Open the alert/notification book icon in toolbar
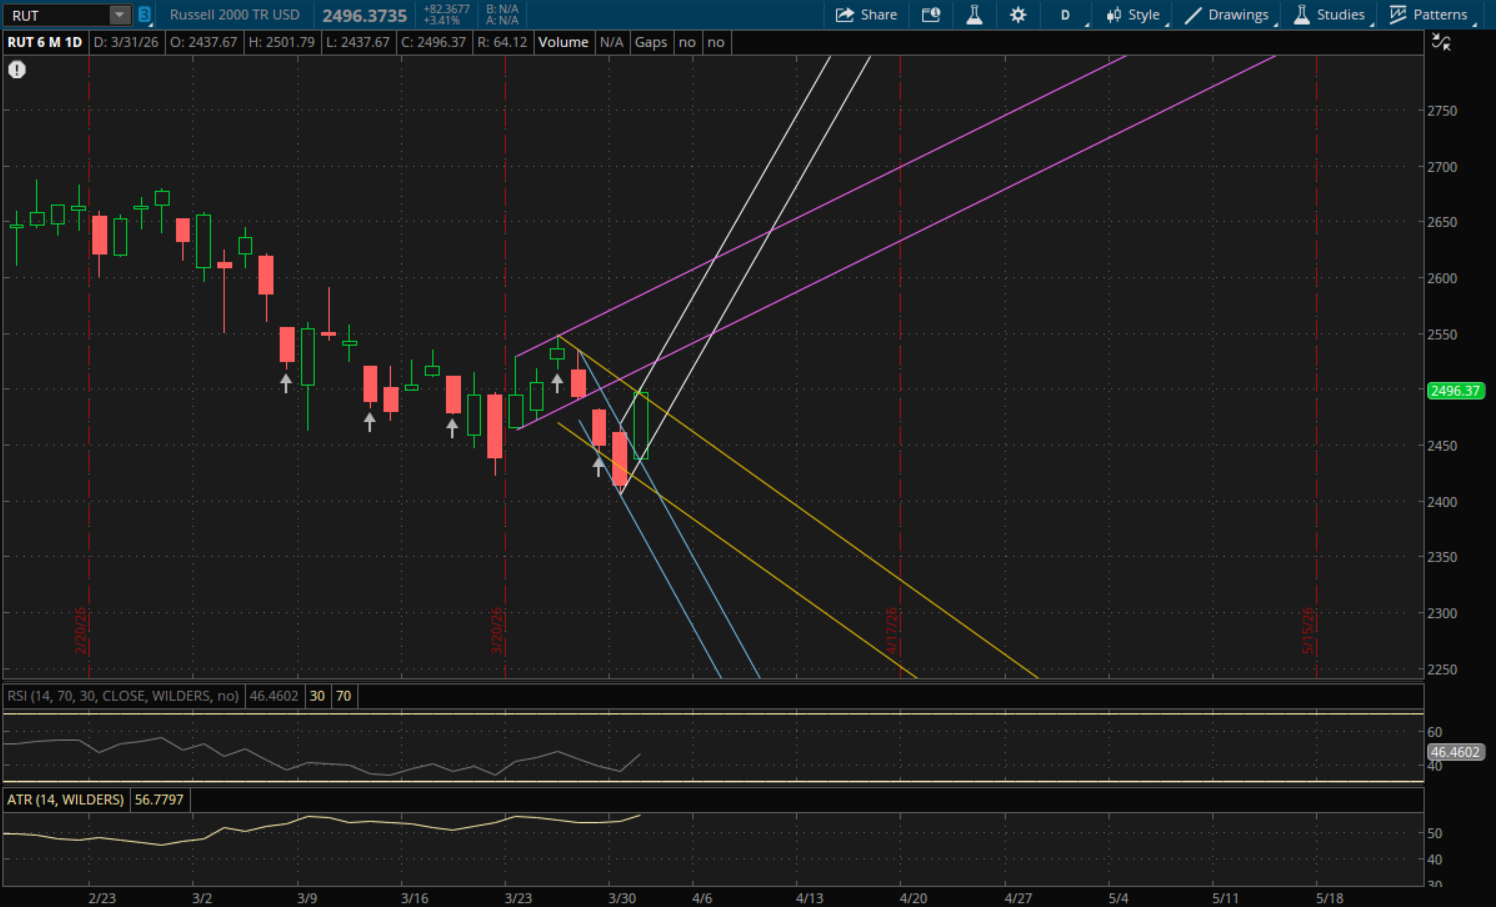This screenshot has width=1496, height=907. click(931, 15)
